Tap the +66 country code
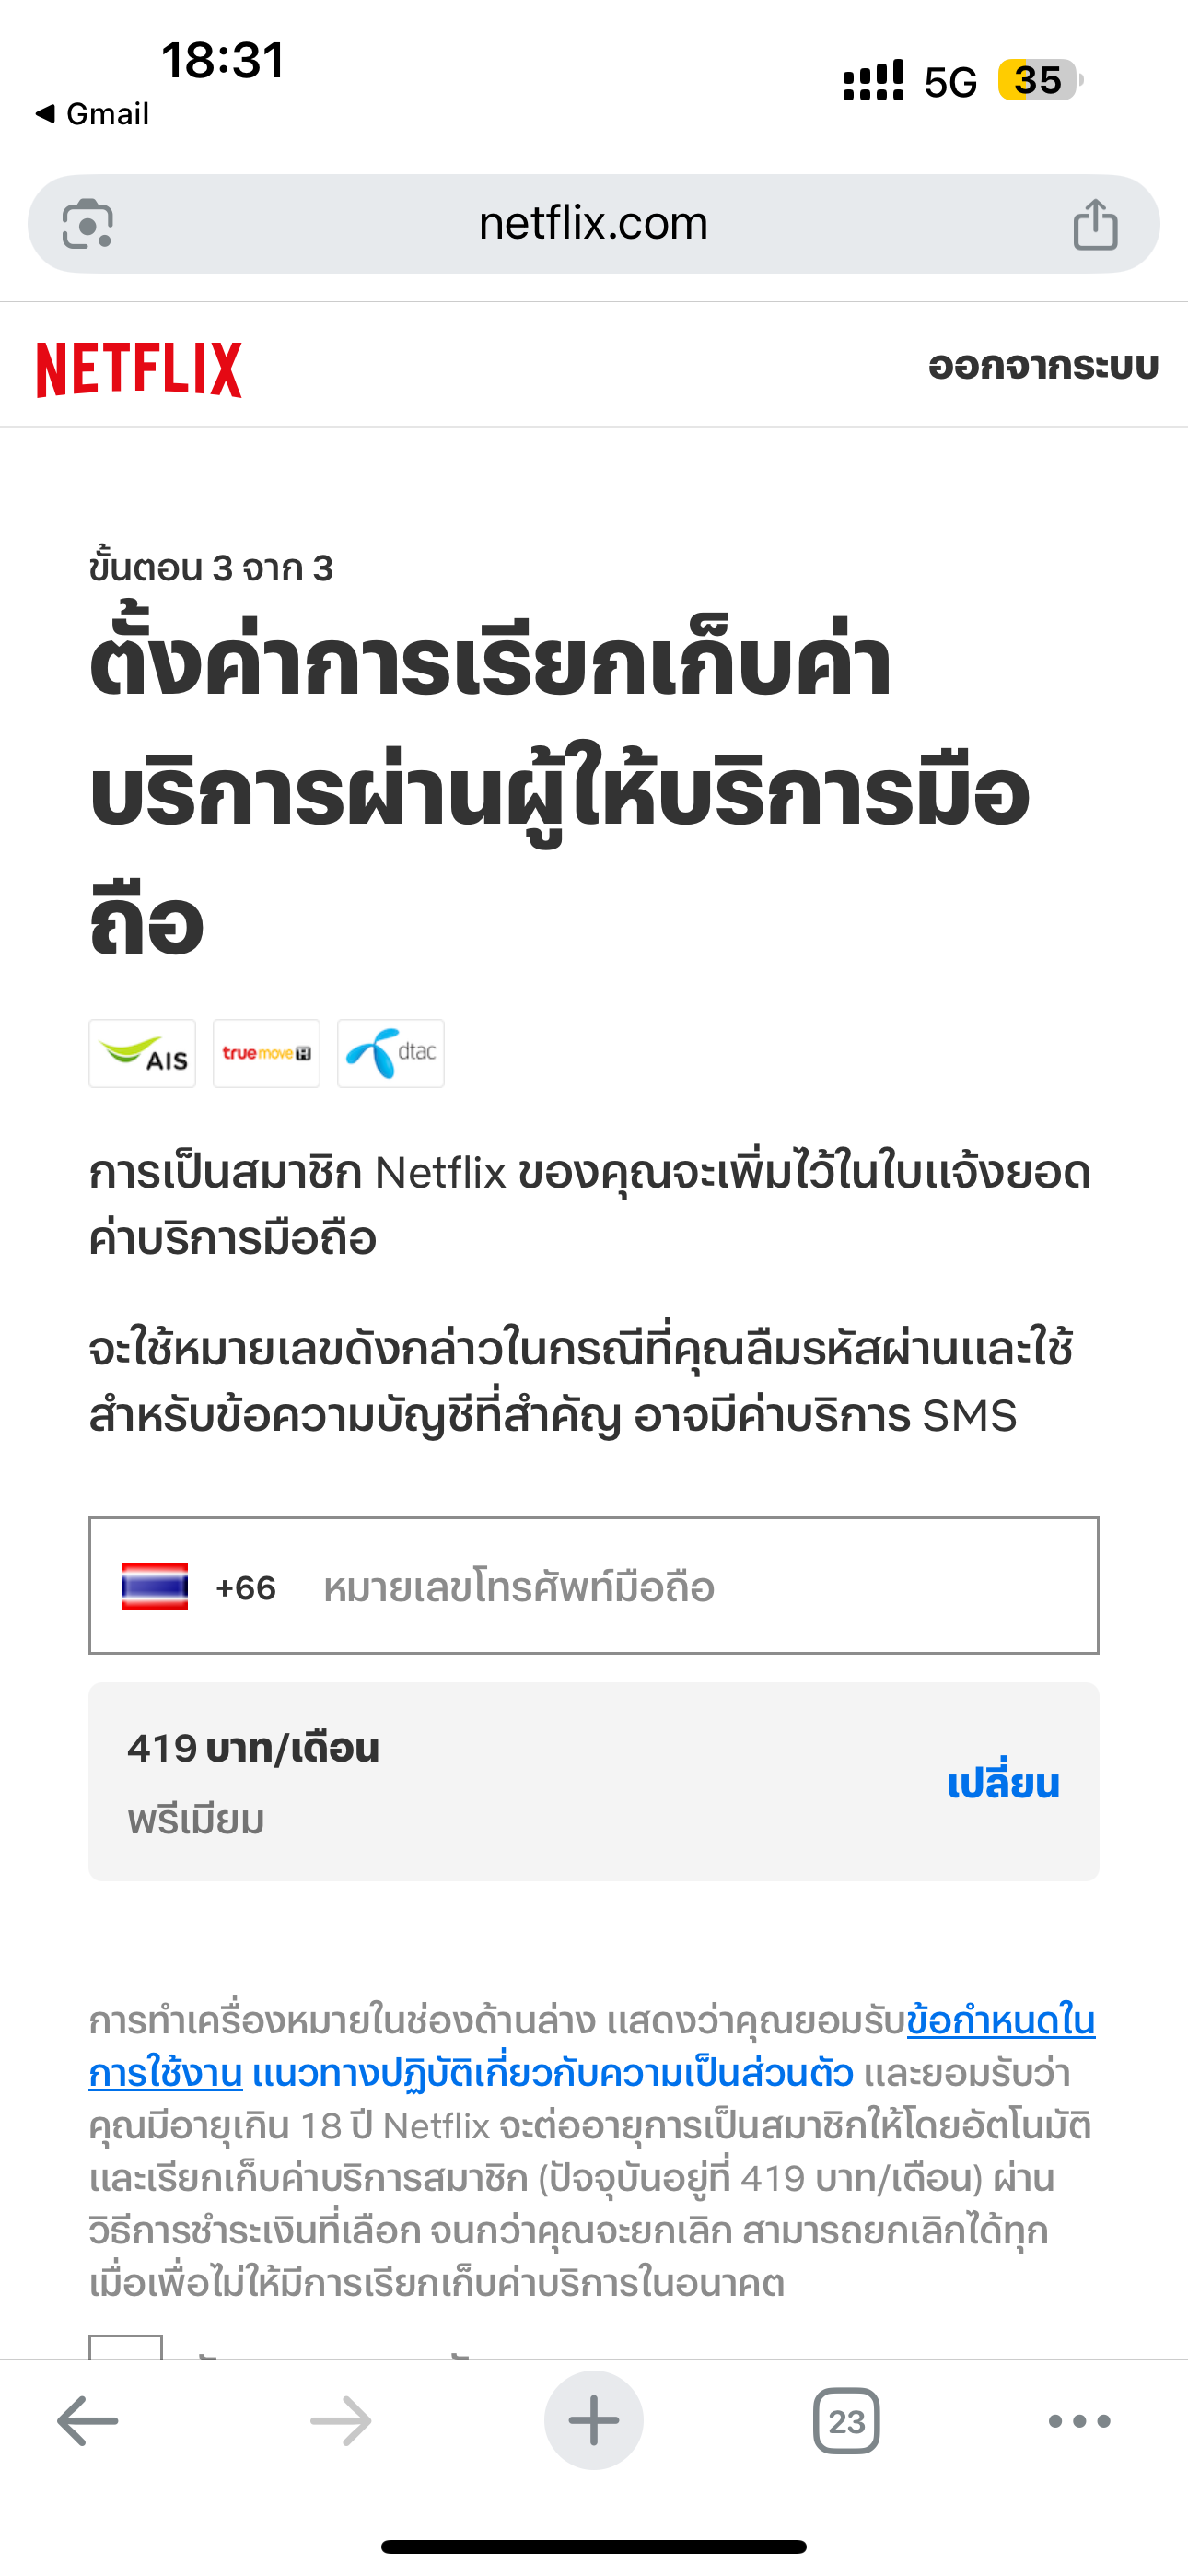 pyautogui.click(x=246, y=1587)
